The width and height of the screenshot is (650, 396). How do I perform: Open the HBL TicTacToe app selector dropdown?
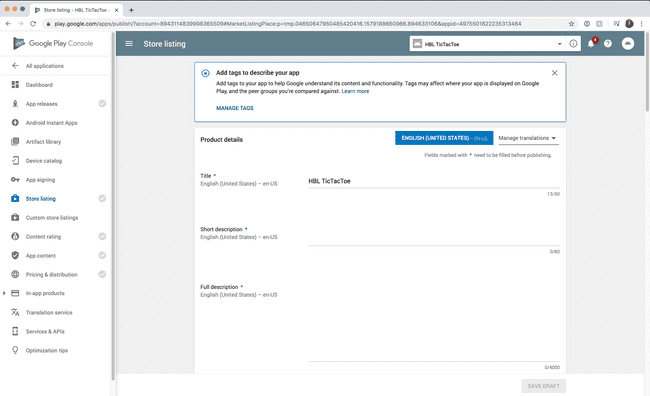pos(488,44)
